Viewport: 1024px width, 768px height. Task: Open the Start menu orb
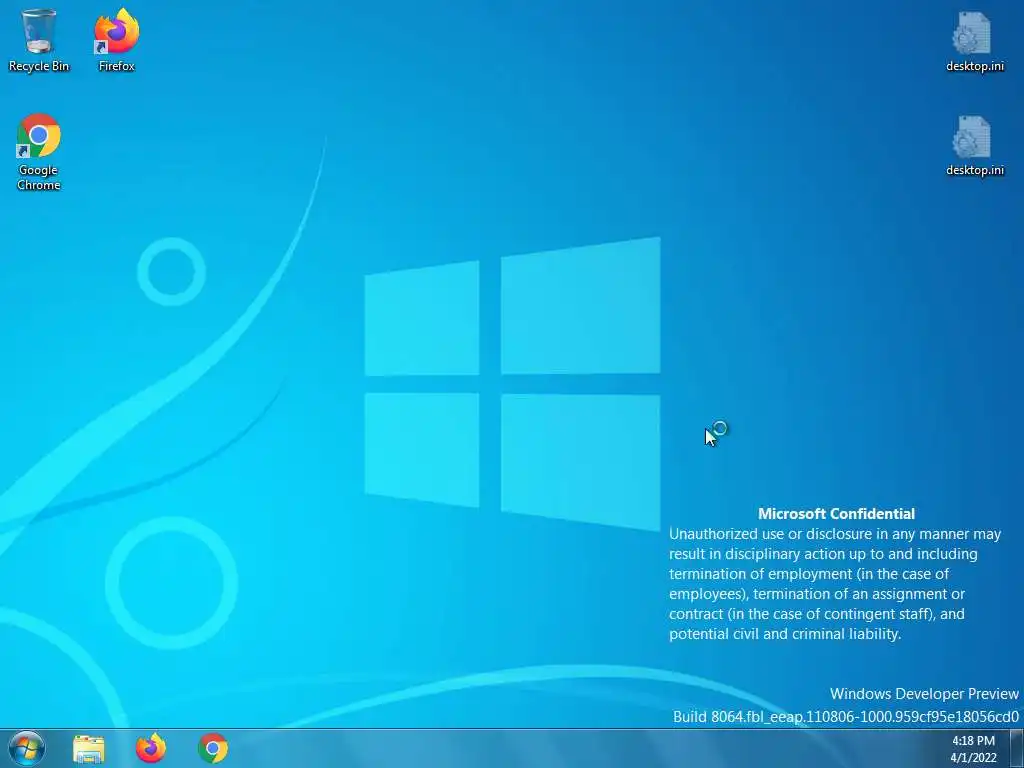pyautogui.click(x=27, y=748)
